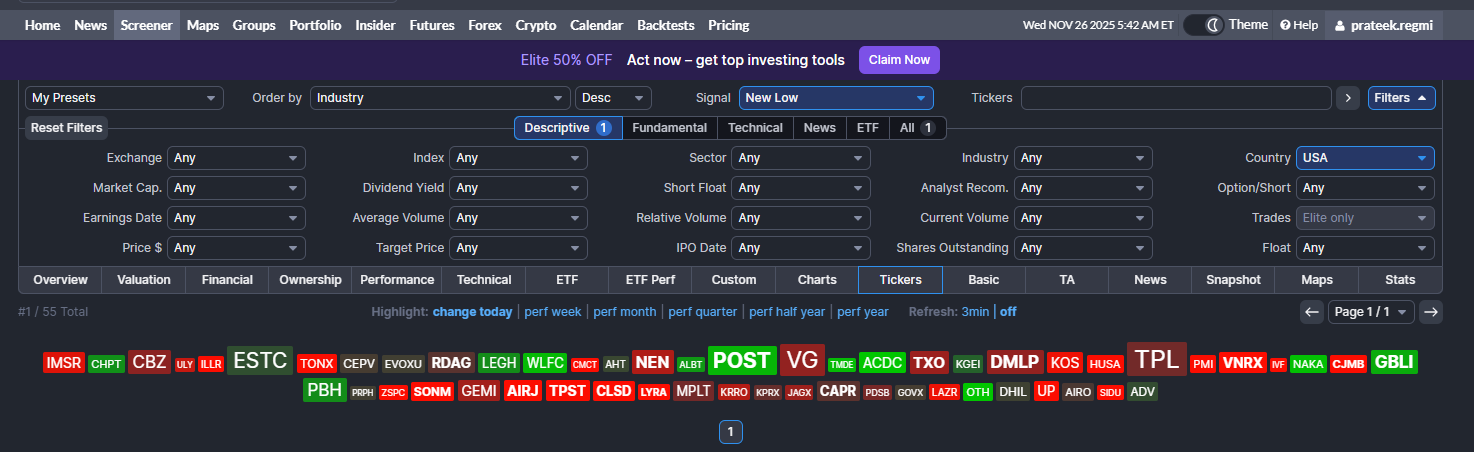Open prateek.regmi user account menu
The image size is (1474, 452).
pyautogui.click(x=1384, y=25)
